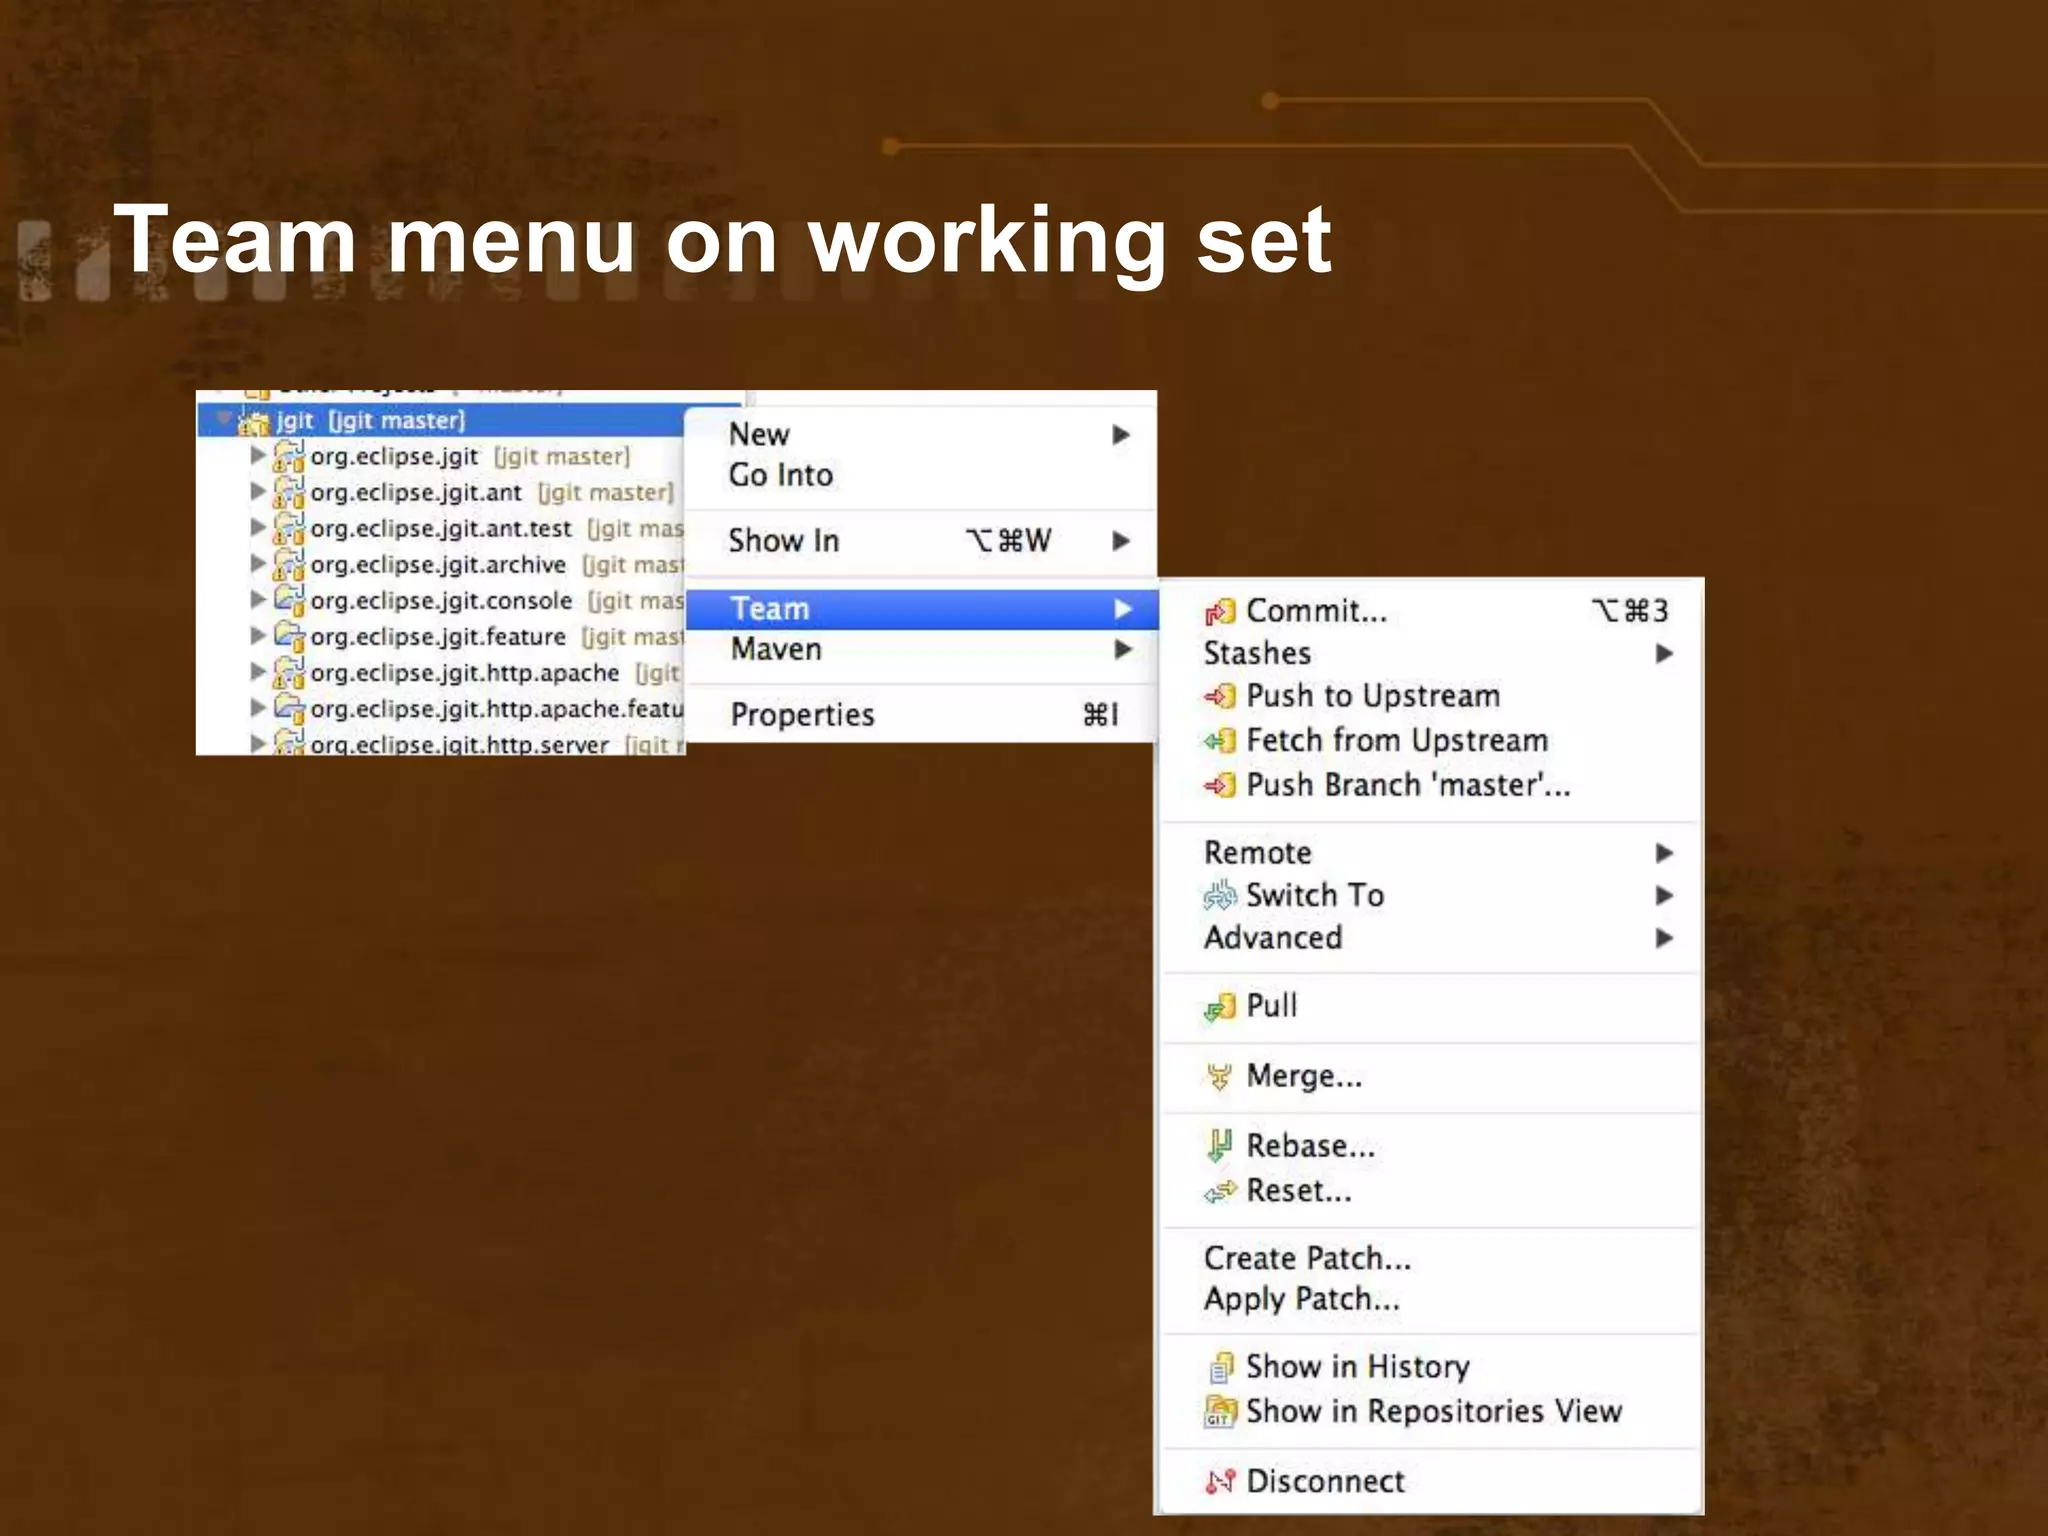
Task: Select the jgit [jgit master] row
Action: click(x=440, y=421)
